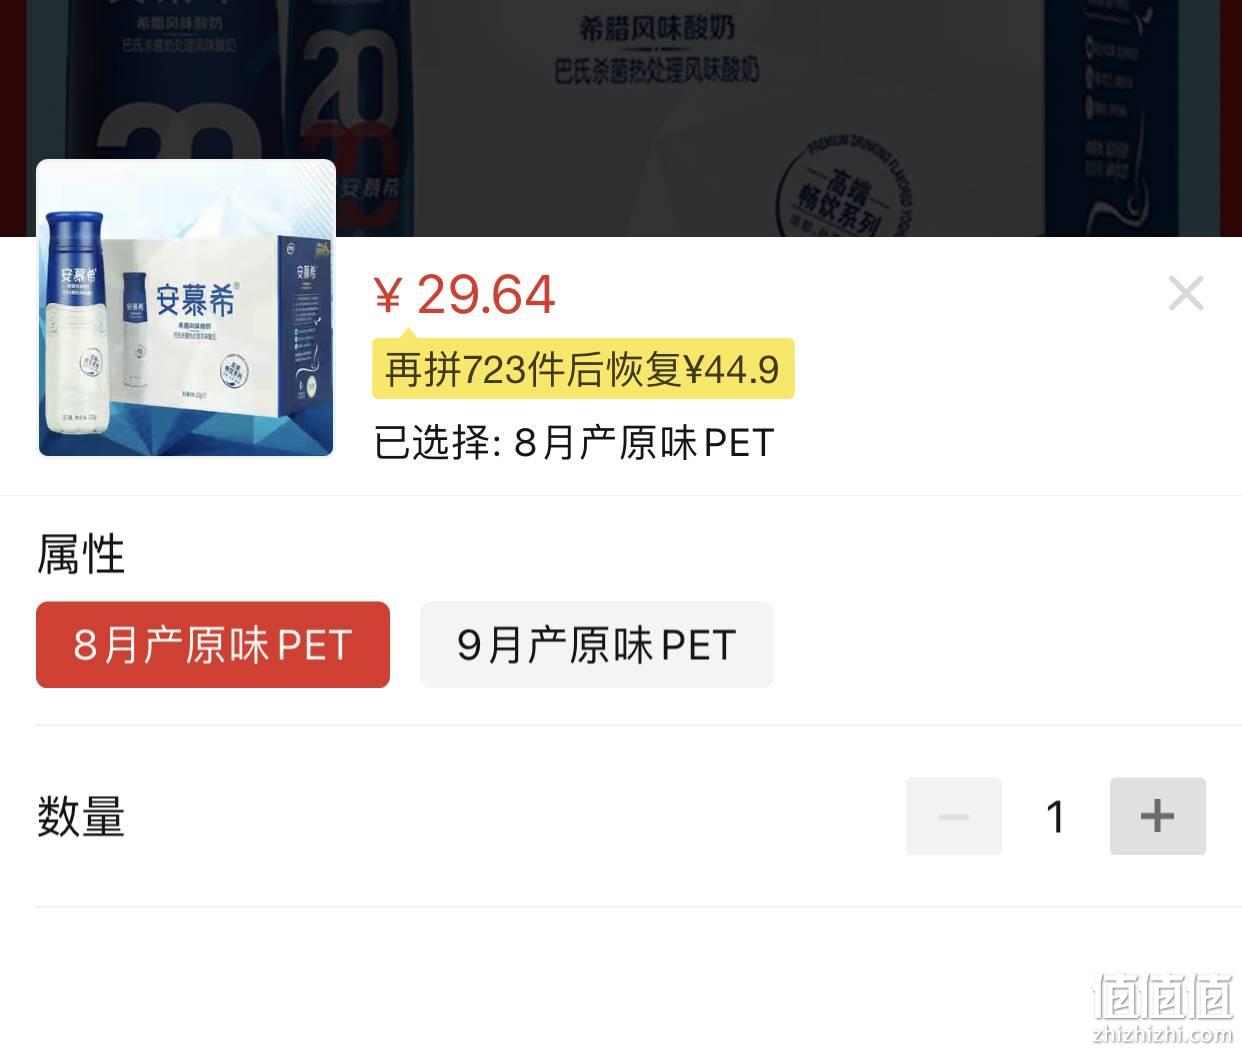Viewport: 1242px width, 1052px height.
Task: Choose the 9月产原味PET option
Action: pos(597,645)
